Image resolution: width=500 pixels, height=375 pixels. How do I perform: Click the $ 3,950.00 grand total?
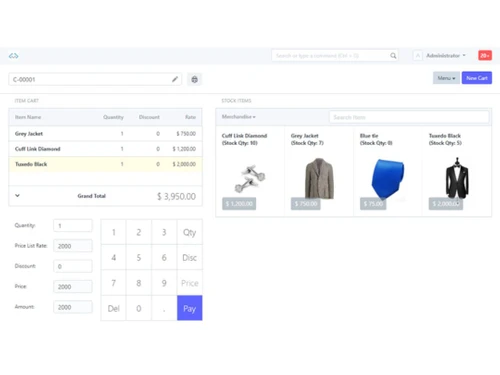point(176,196)
